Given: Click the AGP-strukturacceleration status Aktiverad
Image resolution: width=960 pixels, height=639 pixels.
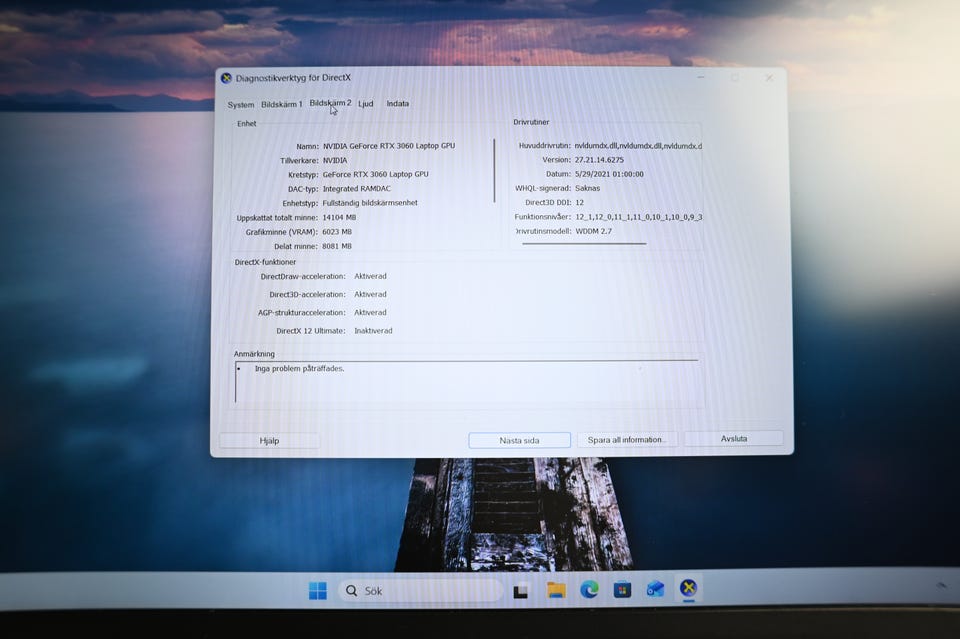Looking at the screenshot, I should pos(370,312).
